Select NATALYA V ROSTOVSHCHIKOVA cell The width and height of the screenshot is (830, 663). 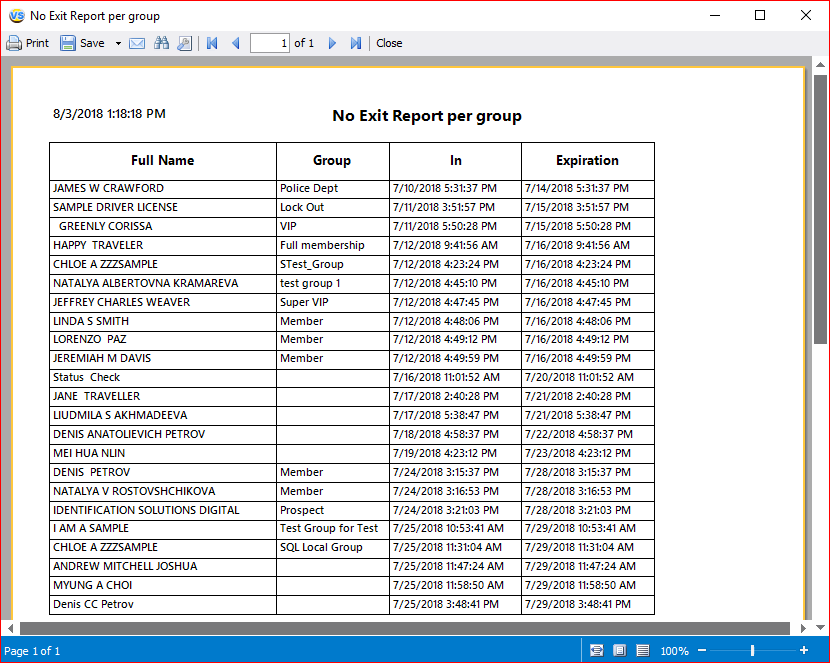(163, 492)
